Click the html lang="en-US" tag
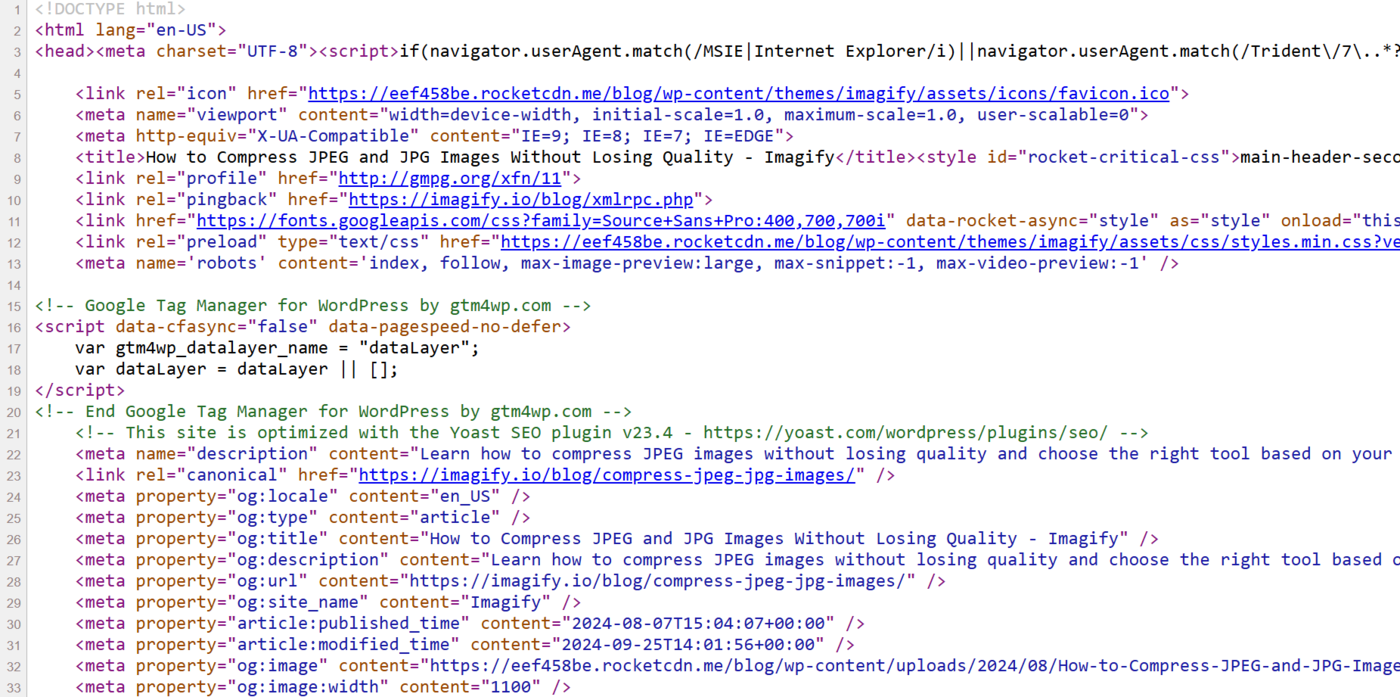The height and width of the screenshot is (697, 1400). point(130,30)
